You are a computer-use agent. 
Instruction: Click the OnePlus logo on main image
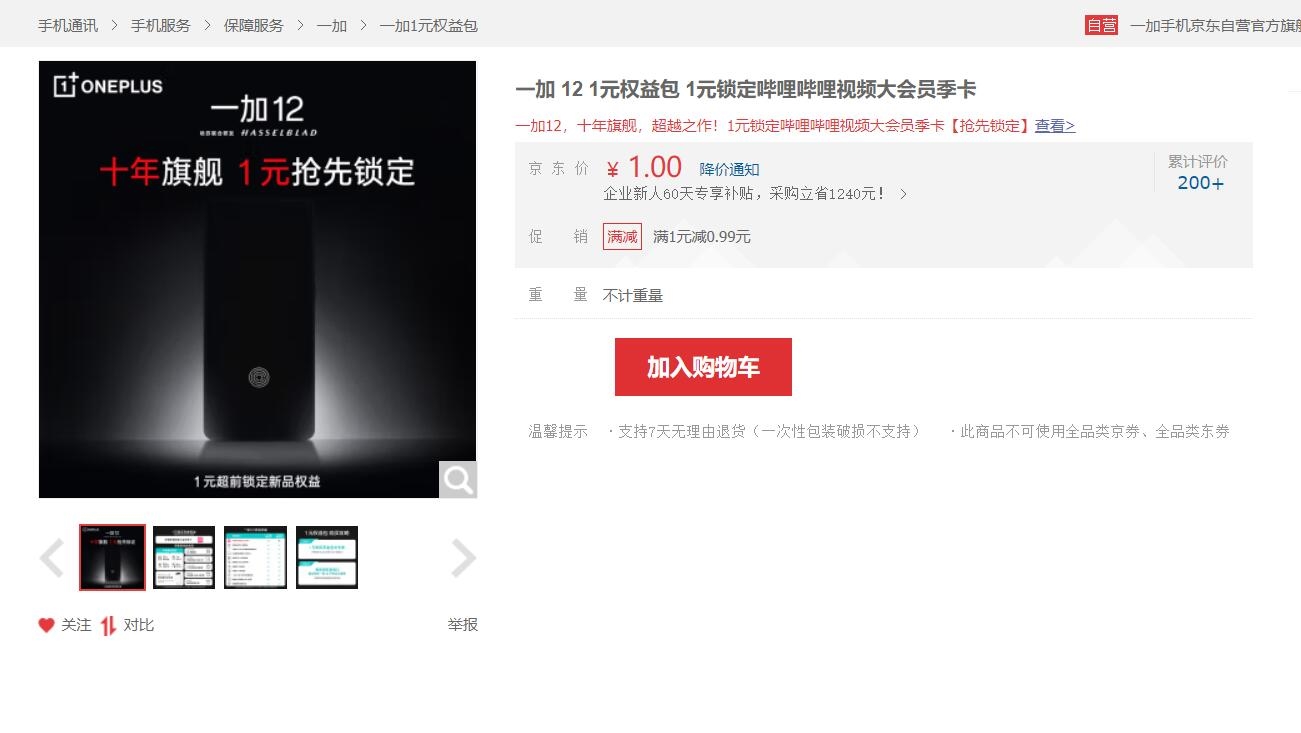point(108,86)
